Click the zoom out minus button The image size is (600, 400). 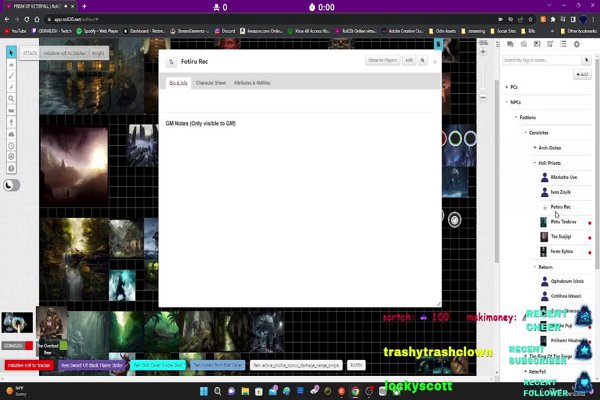[x=483, y=98]
